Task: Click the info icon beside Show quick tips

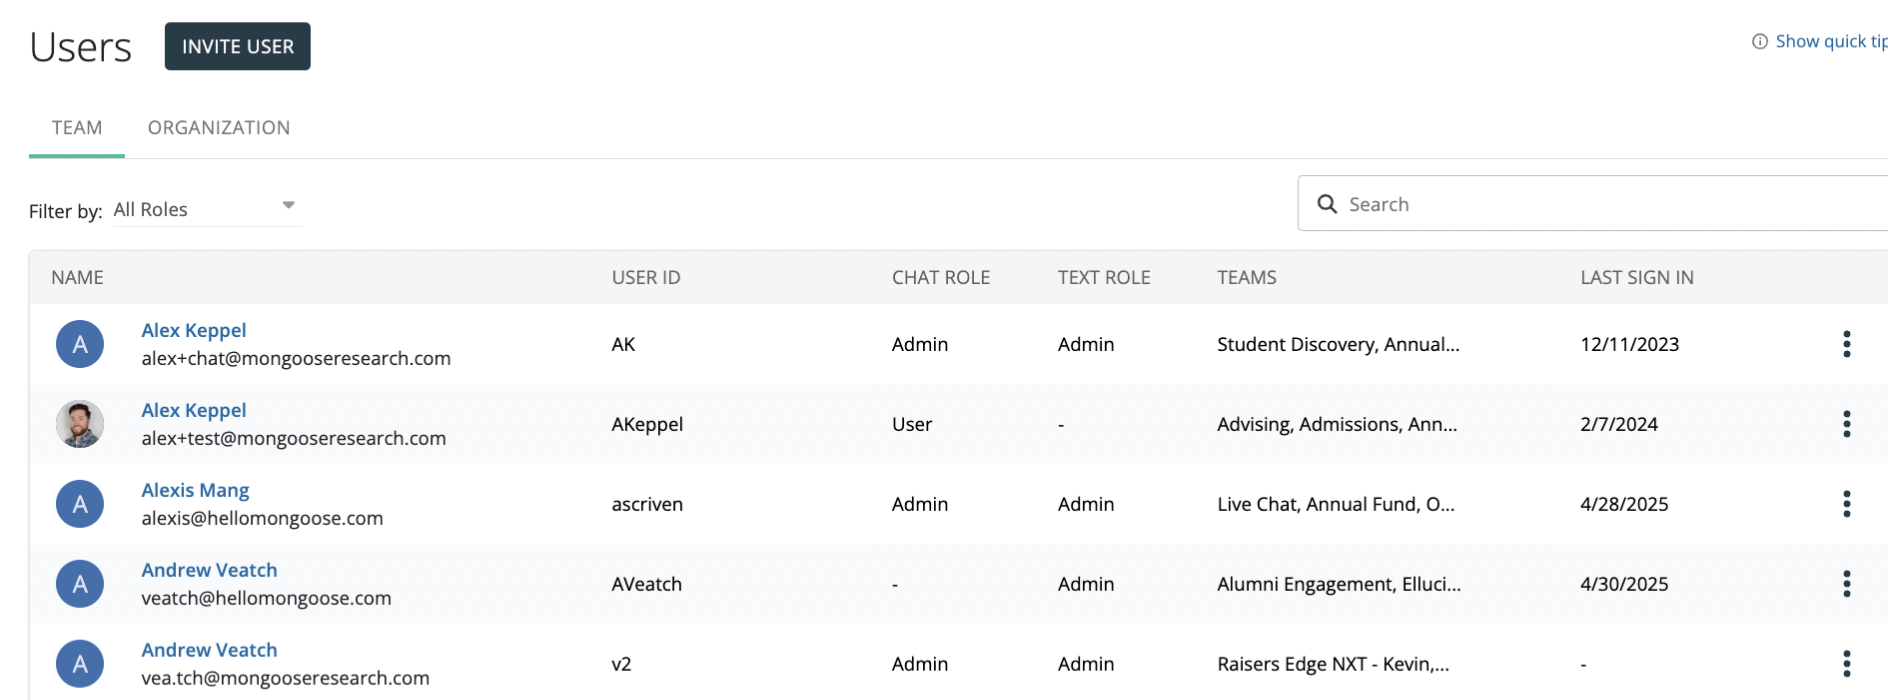Action: click(1760, 41)
